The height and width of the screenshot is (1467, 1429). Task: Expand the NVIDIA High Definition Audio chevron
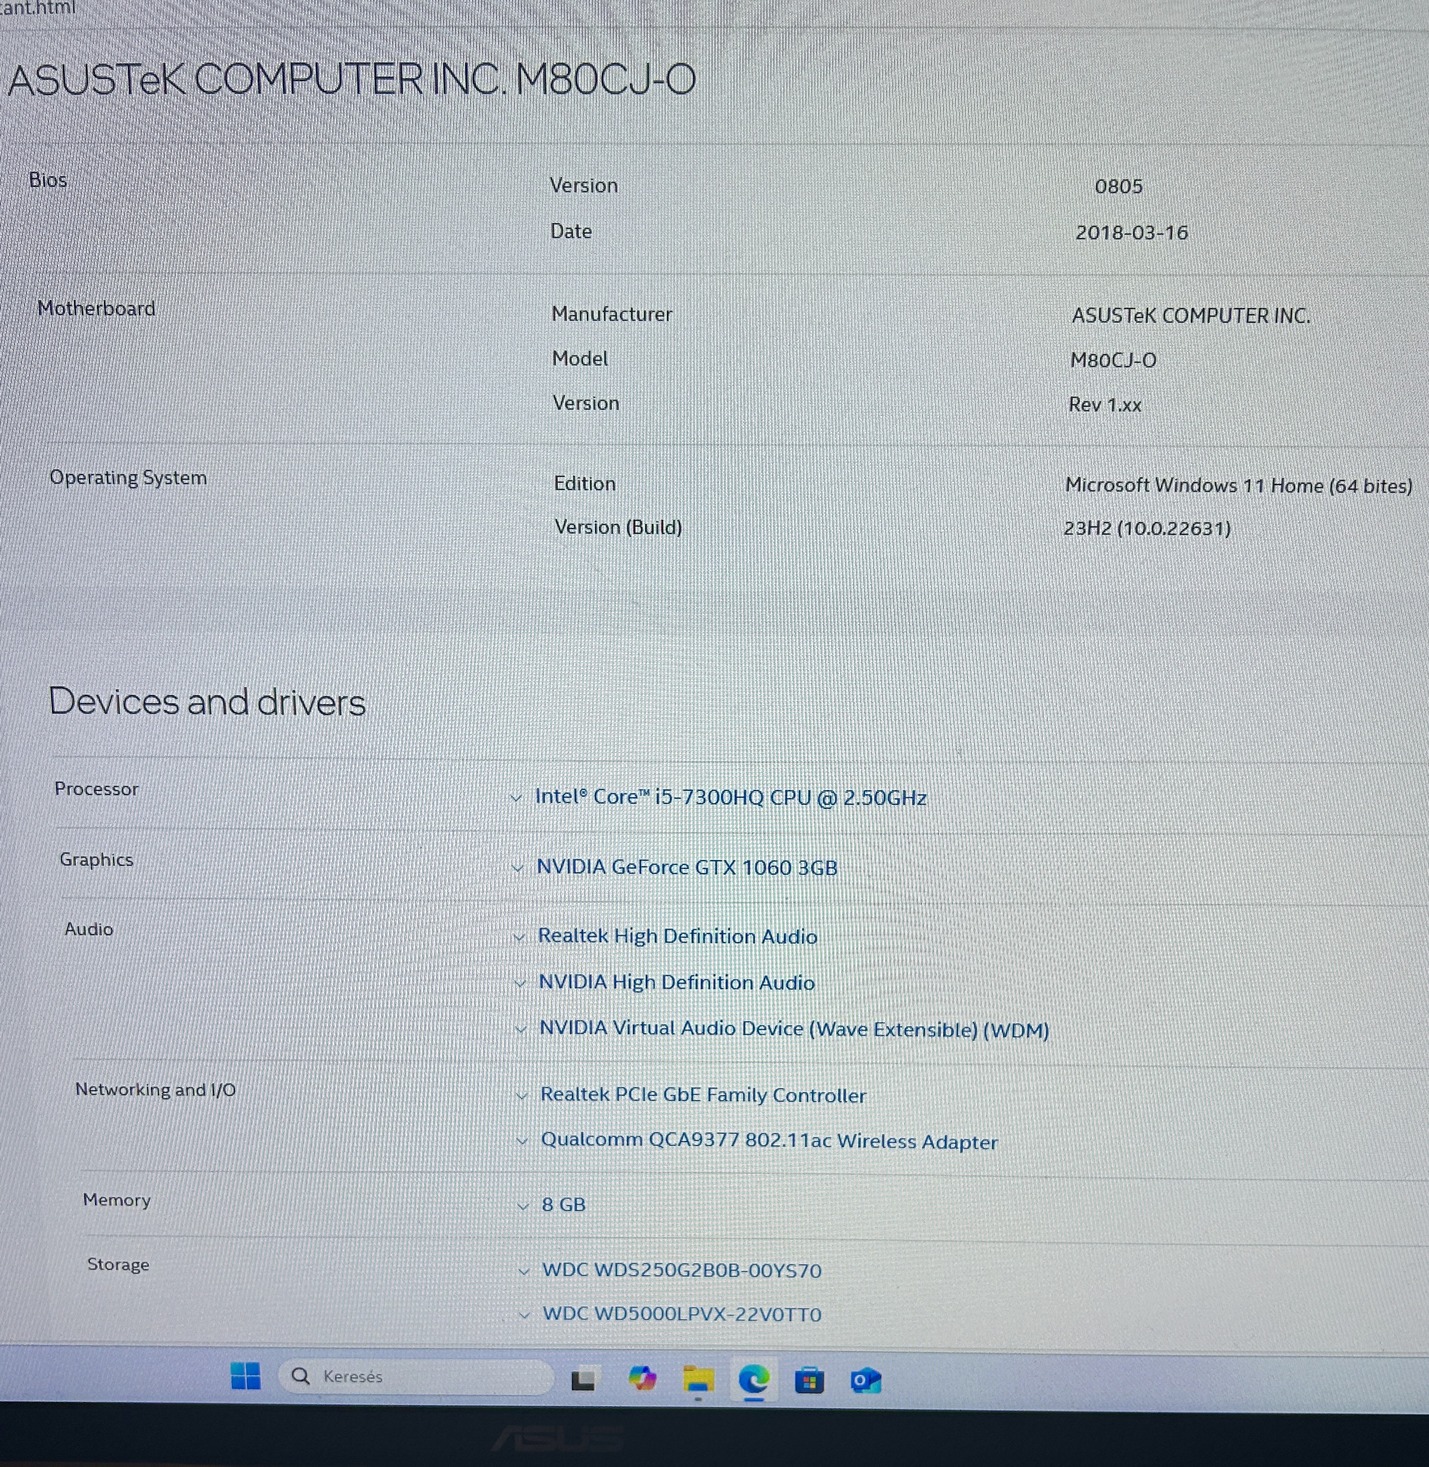click(519, 984)
